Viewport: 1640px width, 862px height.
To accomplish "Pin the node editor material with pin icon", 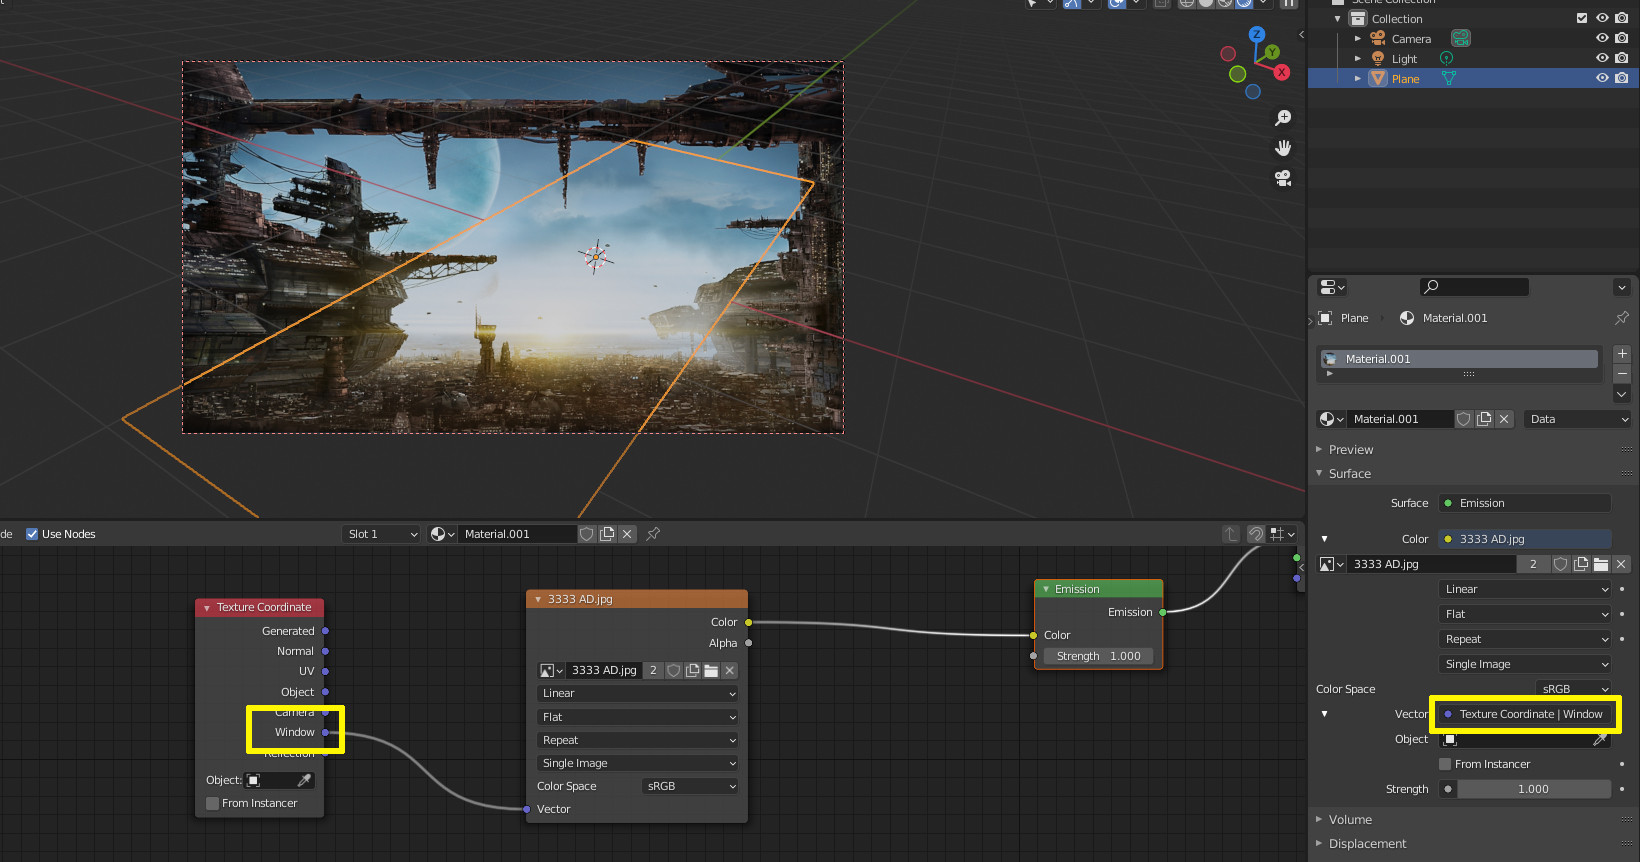I will tap(653, 534).
